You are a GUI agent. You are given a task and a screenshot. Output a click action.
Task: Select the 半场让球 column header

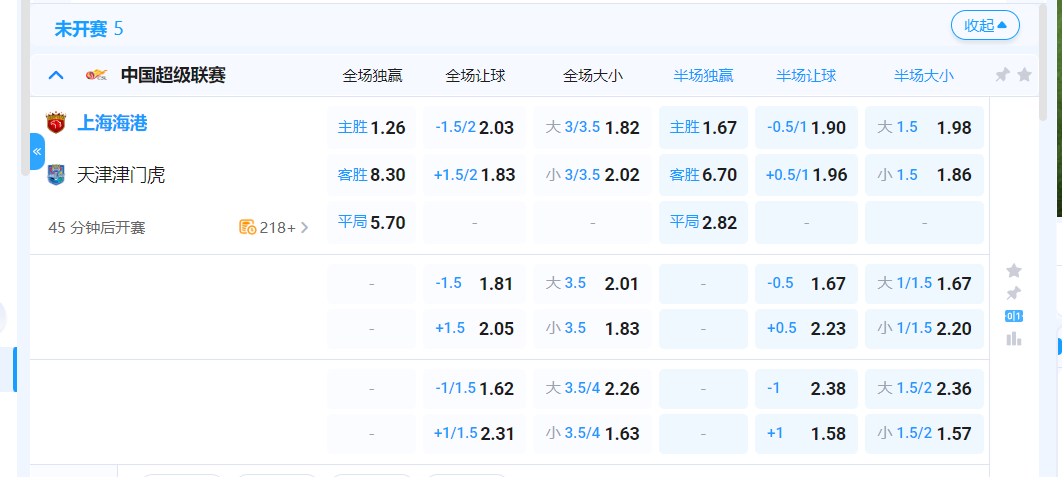pos(806,75)
